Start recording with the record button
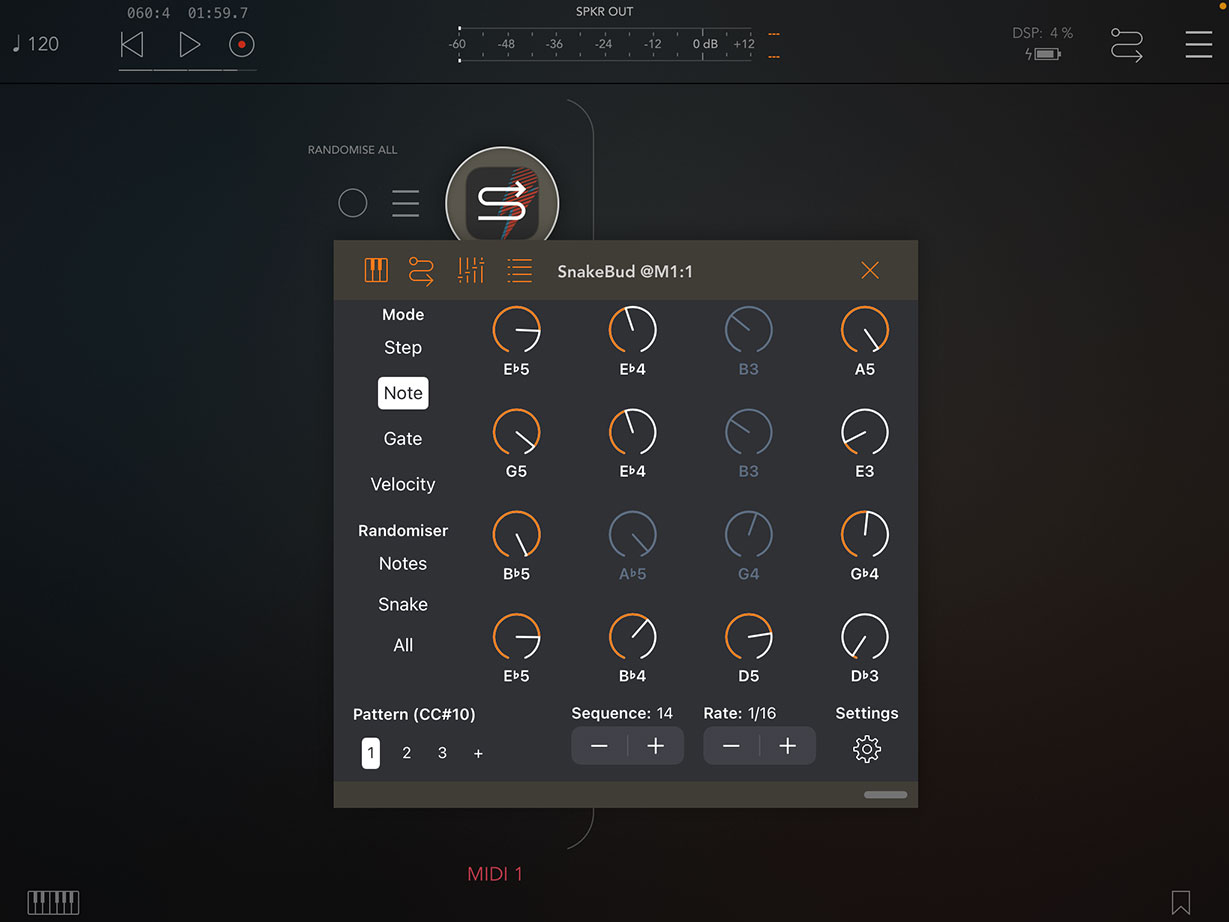 [x=242, y=44]
